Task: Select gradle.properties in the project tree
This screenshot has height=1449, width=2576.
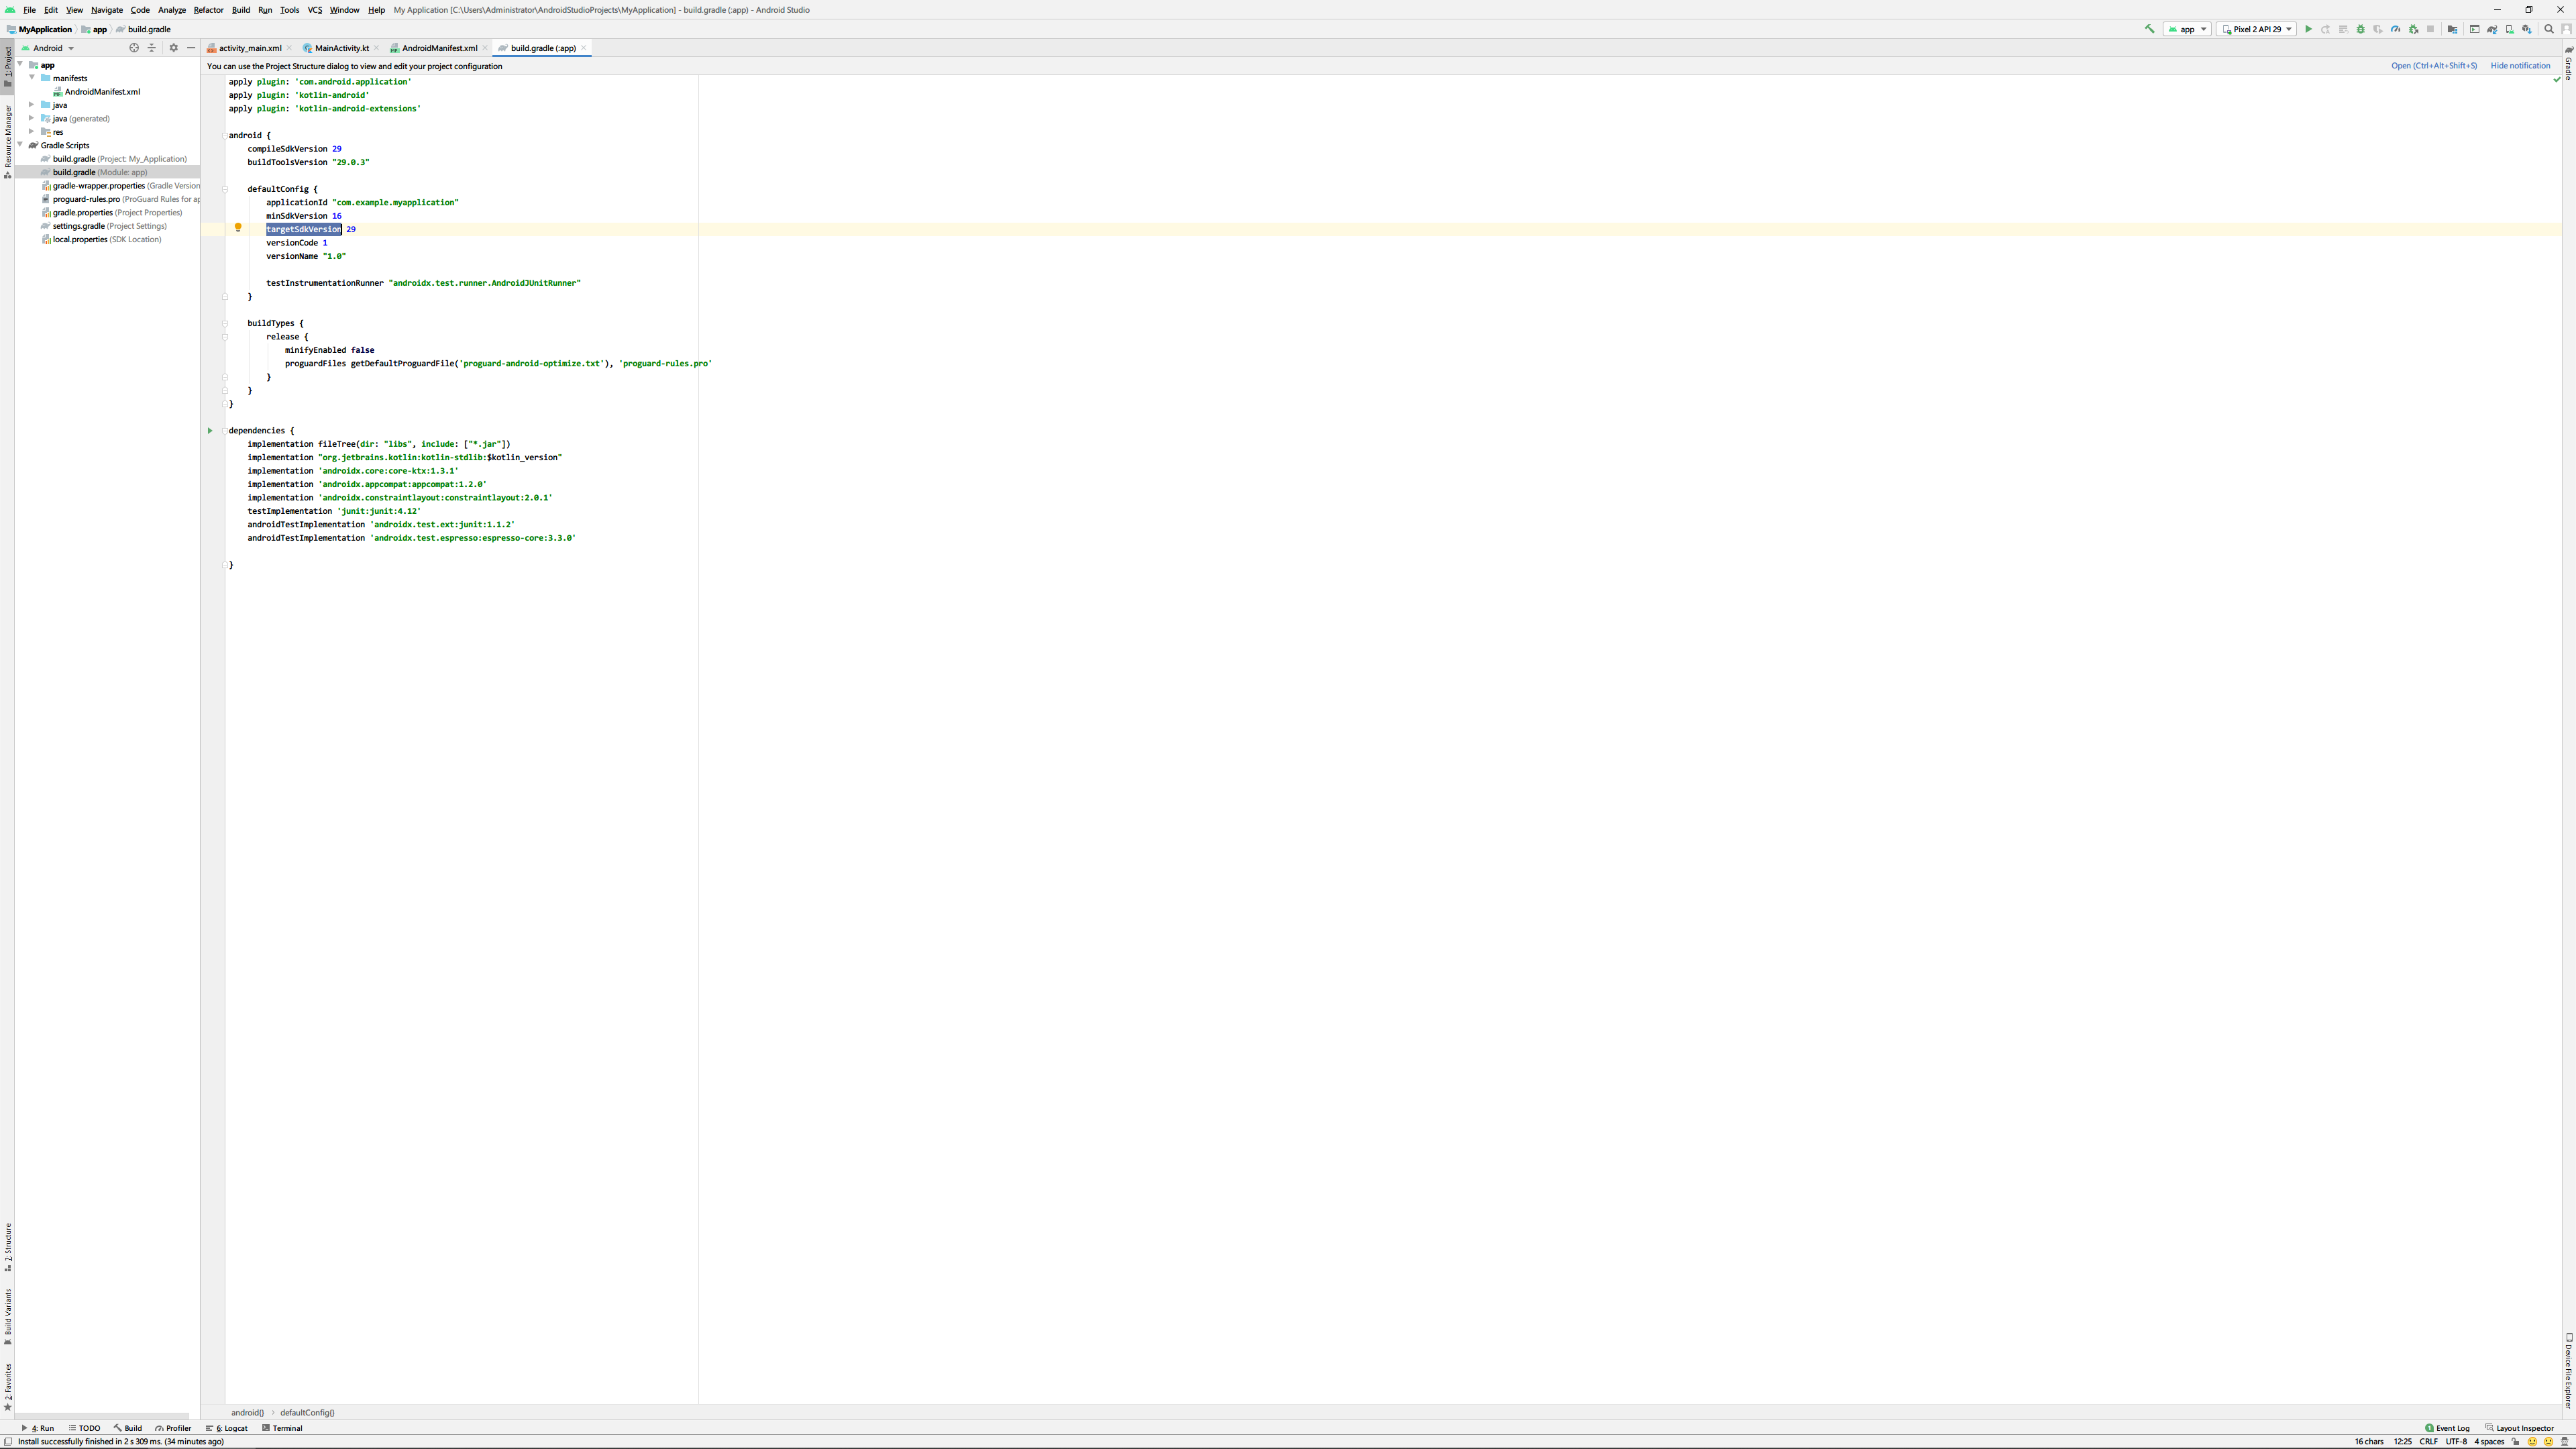Action: [x=82, y=212]
